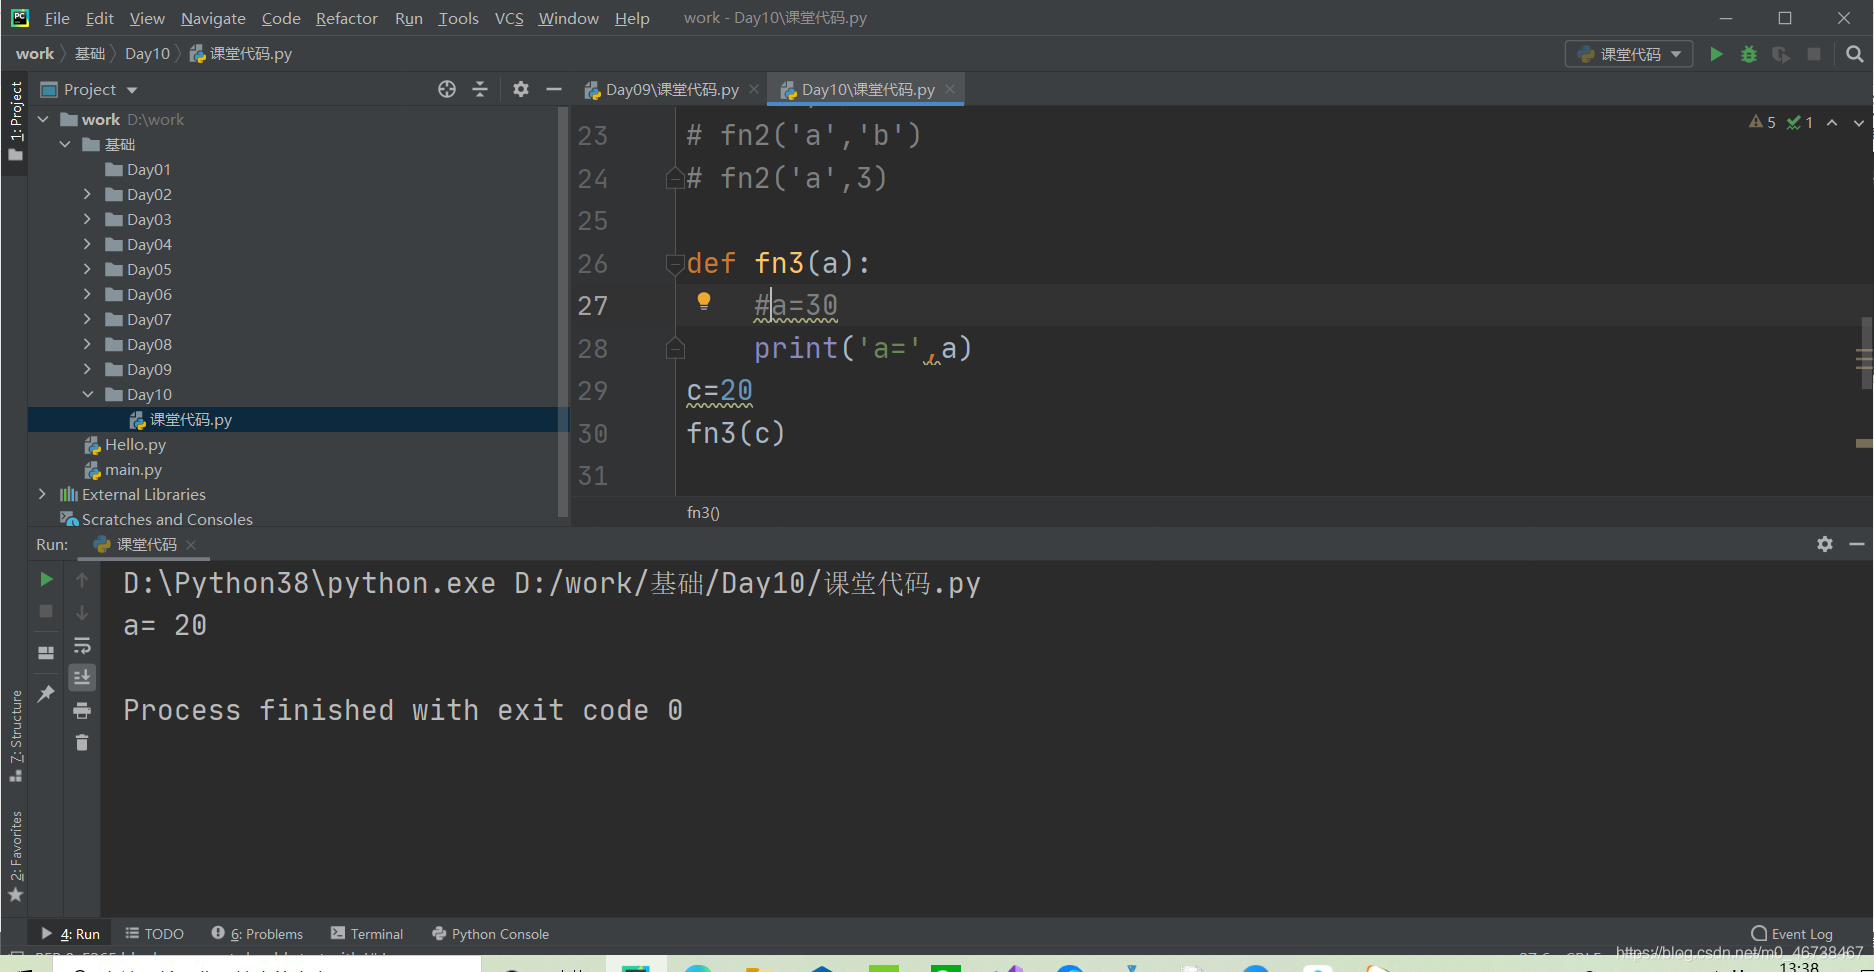The image size is (1874, 972).
Task: Close the Day10 editor tab
Action: click(x=950, y=89)
